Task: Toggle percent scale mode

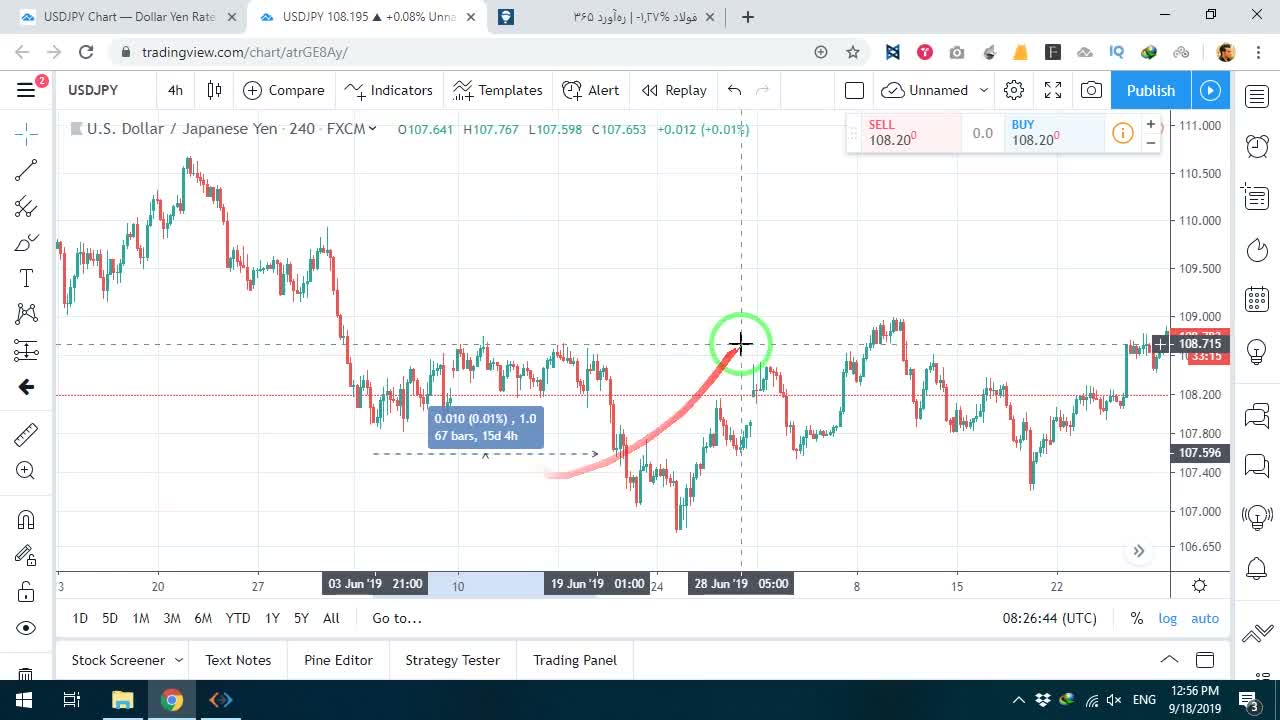Action: [x=1136, y=618]
